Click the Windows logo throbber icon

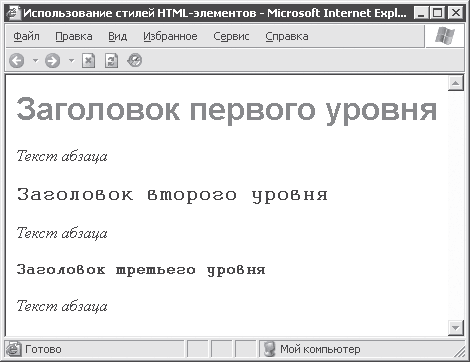pos(445,35)
